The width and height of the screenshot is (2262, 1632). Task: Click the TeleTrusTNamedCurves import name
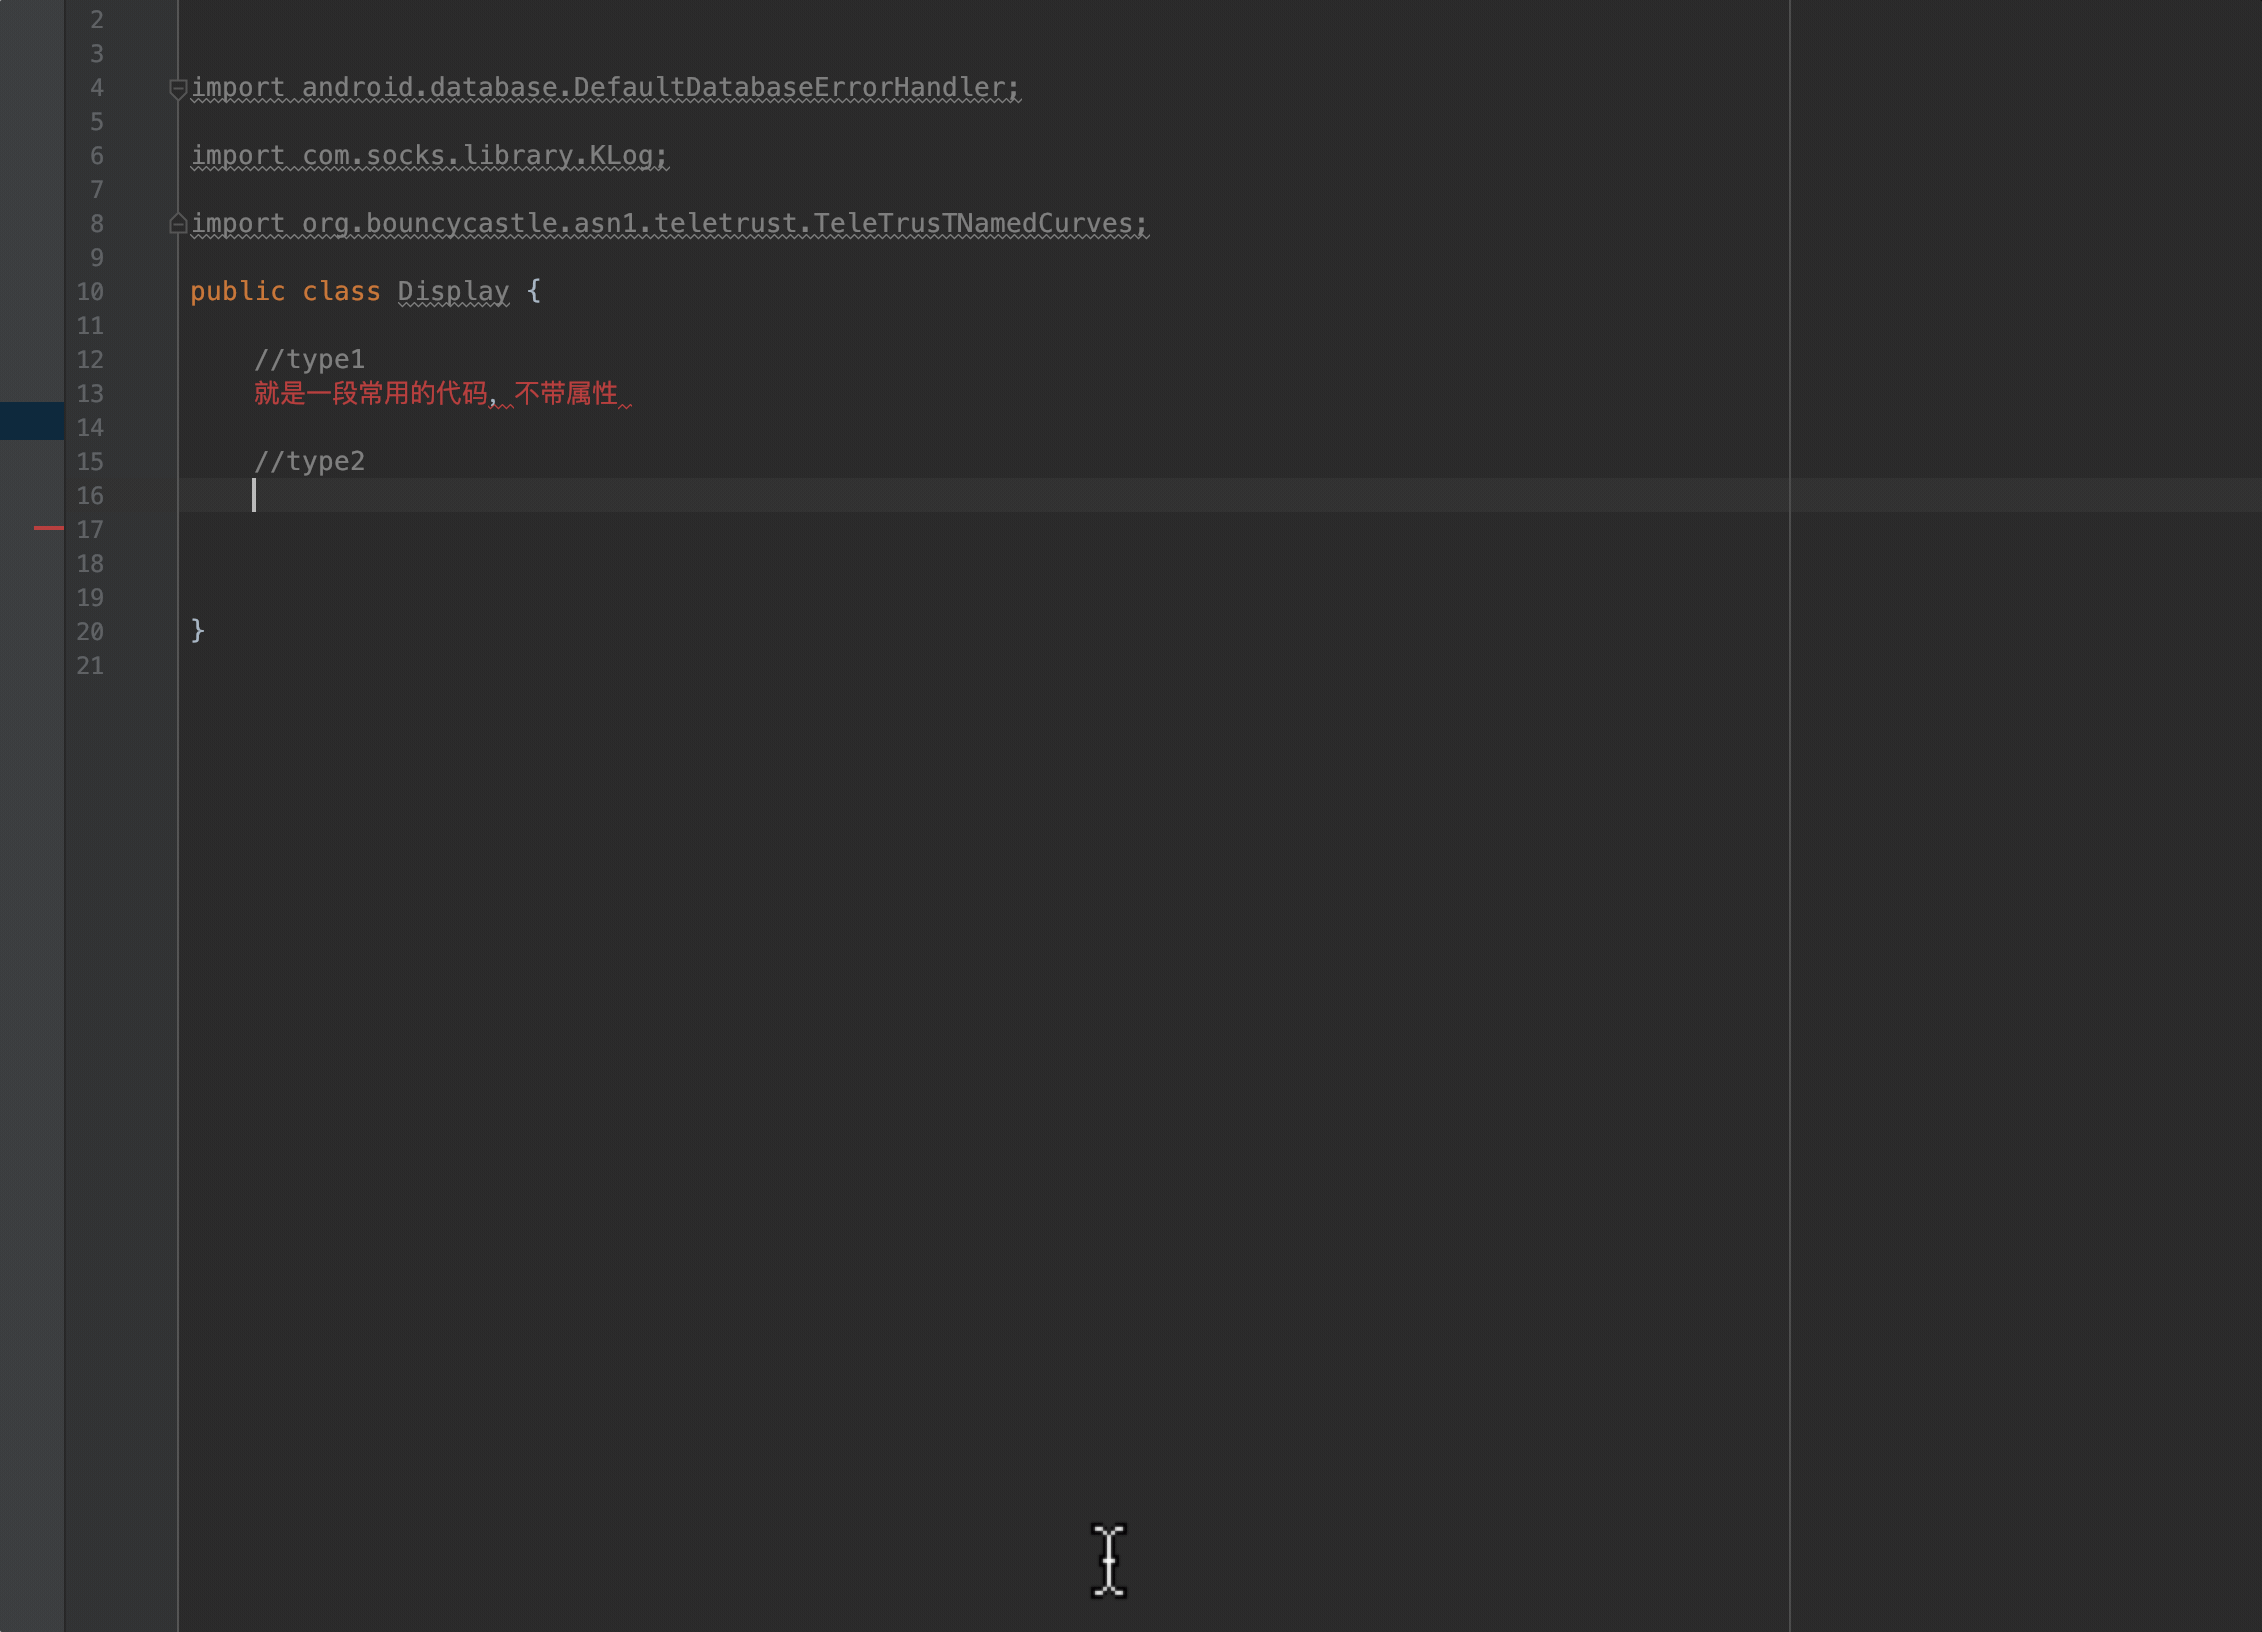click(x=972, y=224)
